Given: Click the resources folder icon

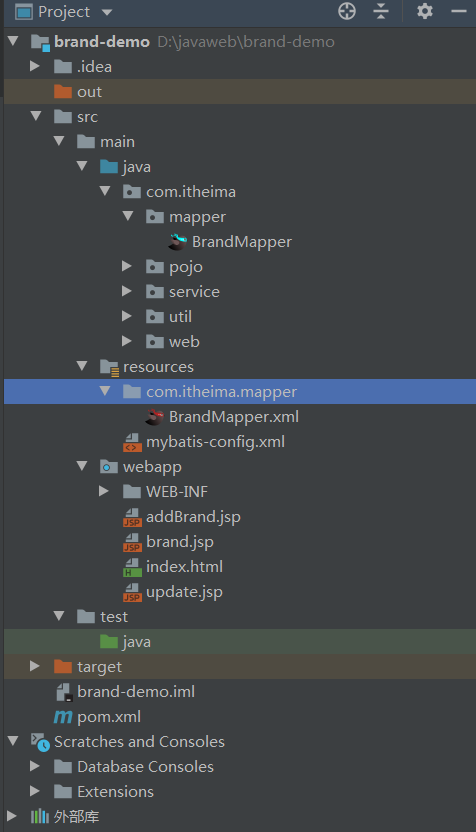Looking at the screenshot, I should [109, 367].
